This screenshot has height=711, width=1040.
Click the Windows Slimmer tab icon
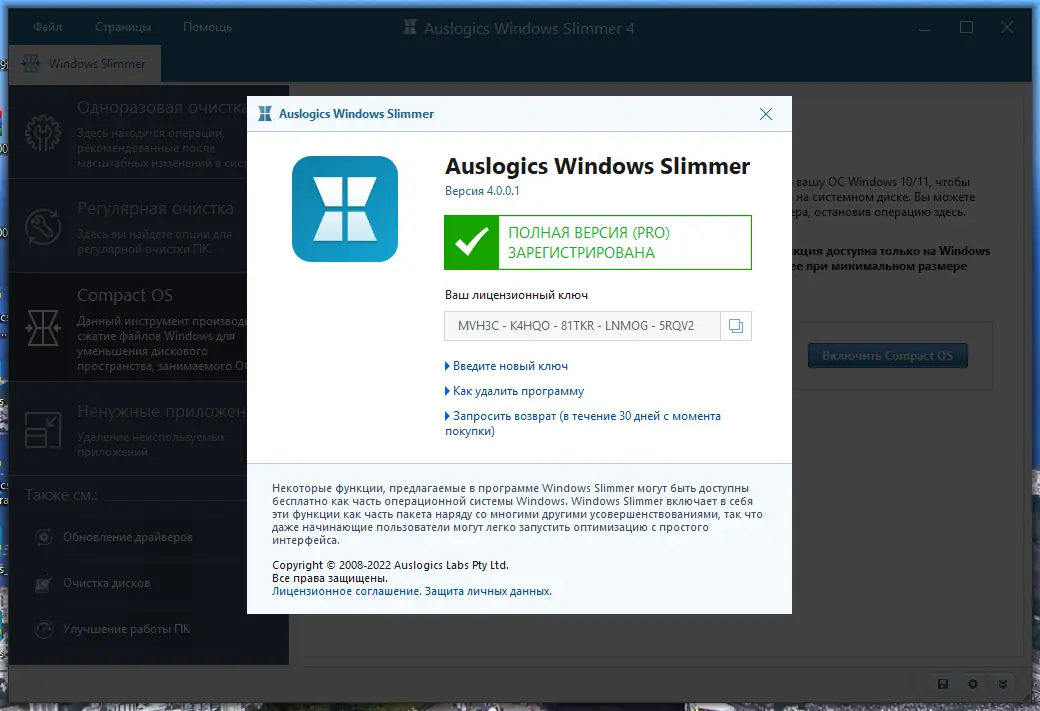click(x=31, y=64)
